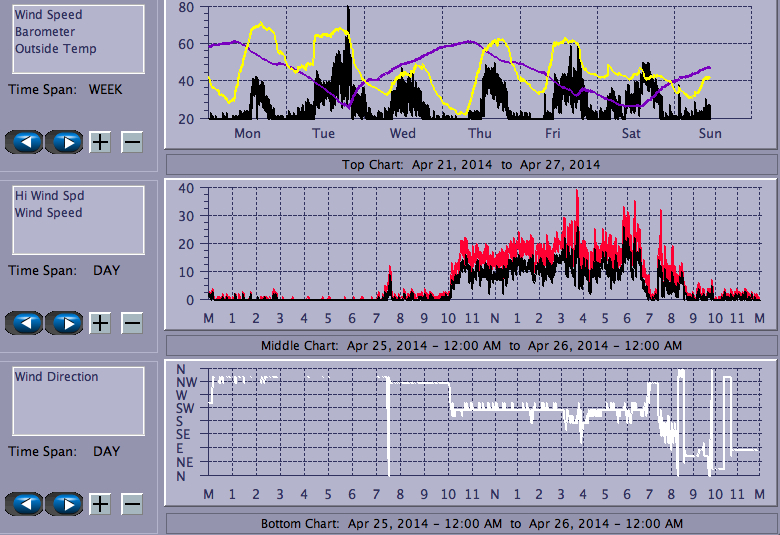Click the top chart's forward arrow button

coord(64,142)
